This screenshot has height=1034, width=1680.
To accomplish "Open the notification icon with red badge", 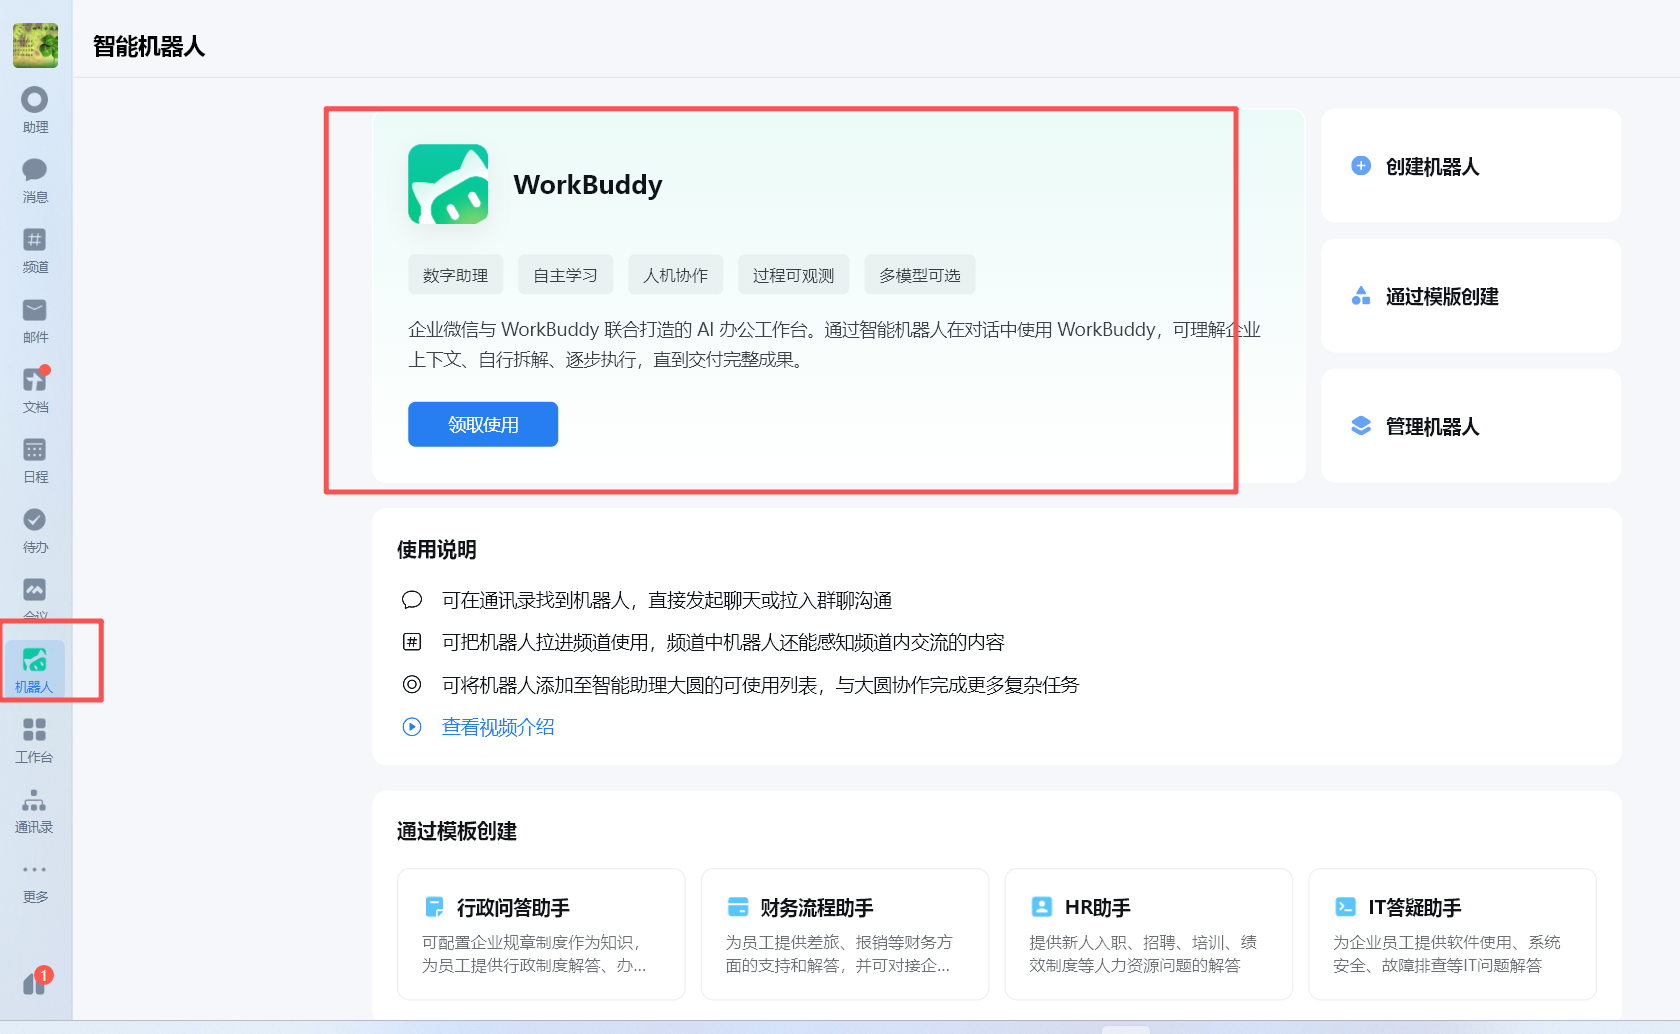I will click(x=36, y=981).
